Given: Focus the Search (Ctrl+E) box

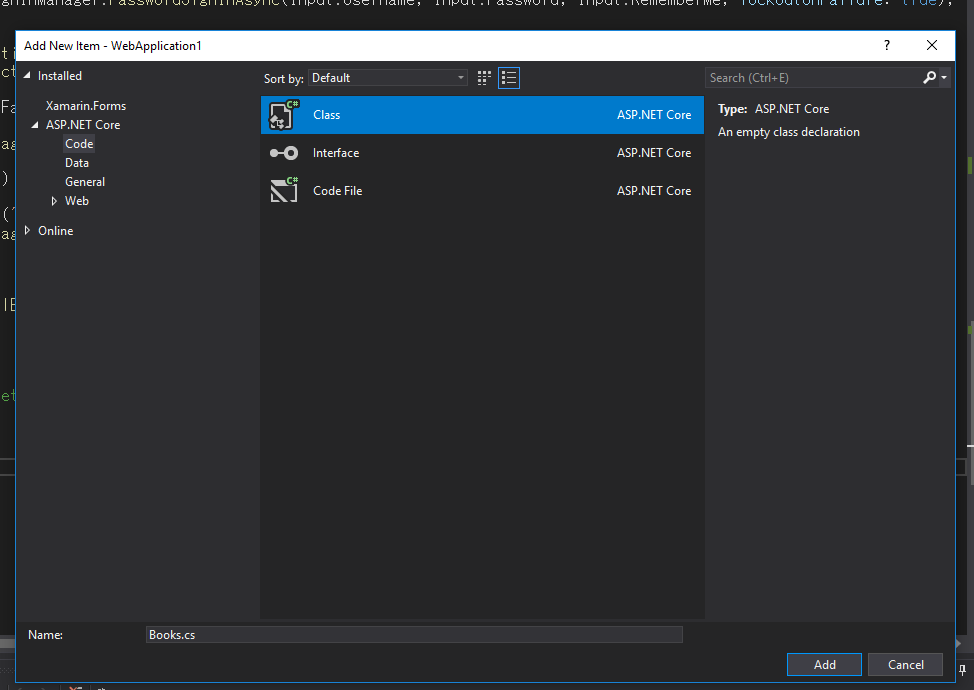Looking at the screenshot, I should coord(814,78).
